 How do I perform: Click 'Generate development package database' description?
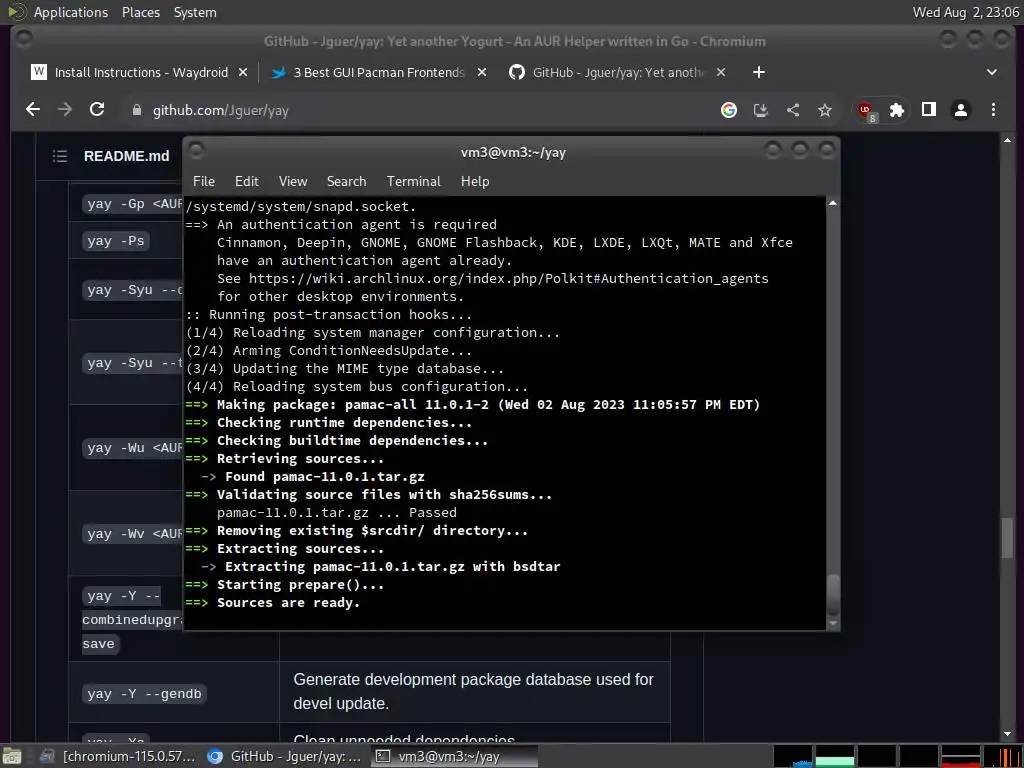tap(473, 692)
